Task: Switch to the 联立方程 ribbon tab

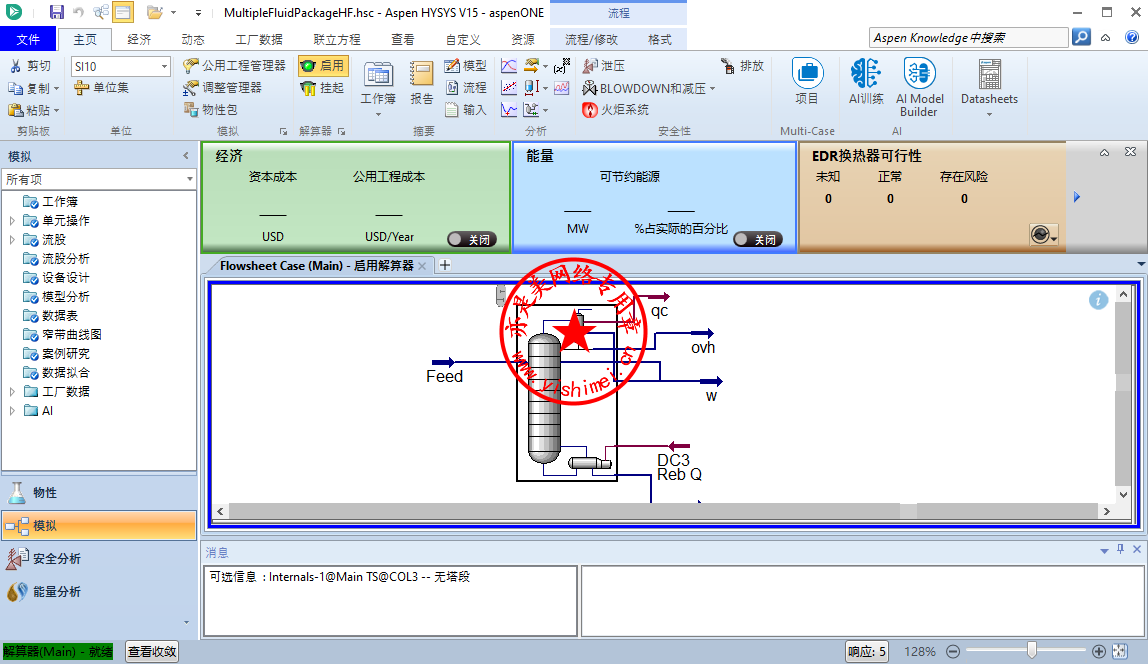Action: [x=337, y=40]
